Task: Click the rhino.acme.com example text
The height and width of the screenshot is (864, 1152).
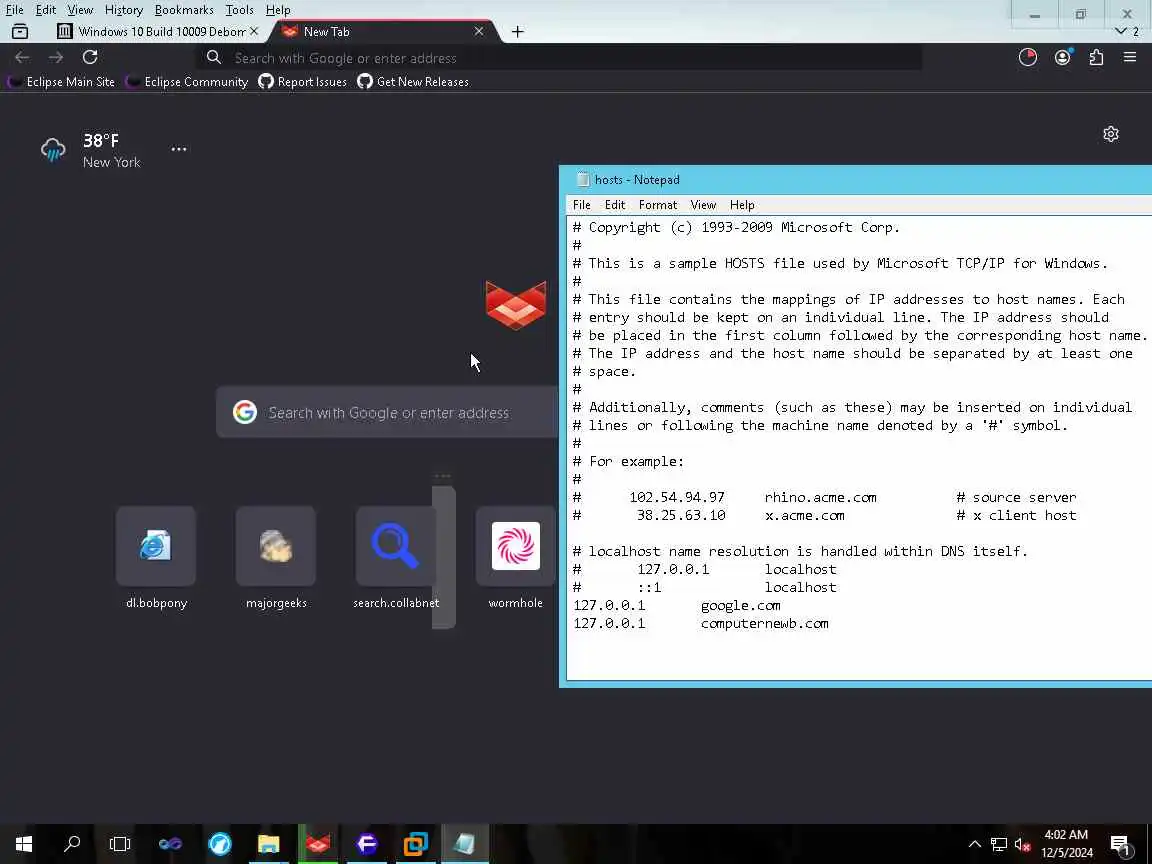Action: (x=821, y=497)
